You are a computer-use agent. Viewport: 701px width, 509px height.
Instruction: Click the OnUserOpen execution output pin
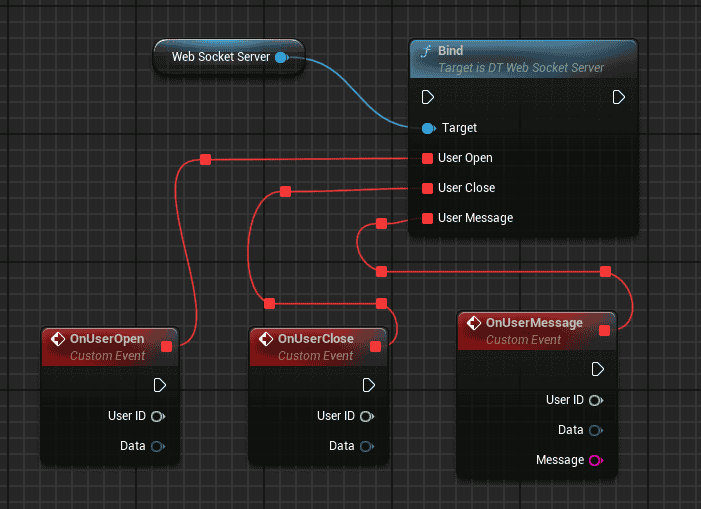[160, 385]
